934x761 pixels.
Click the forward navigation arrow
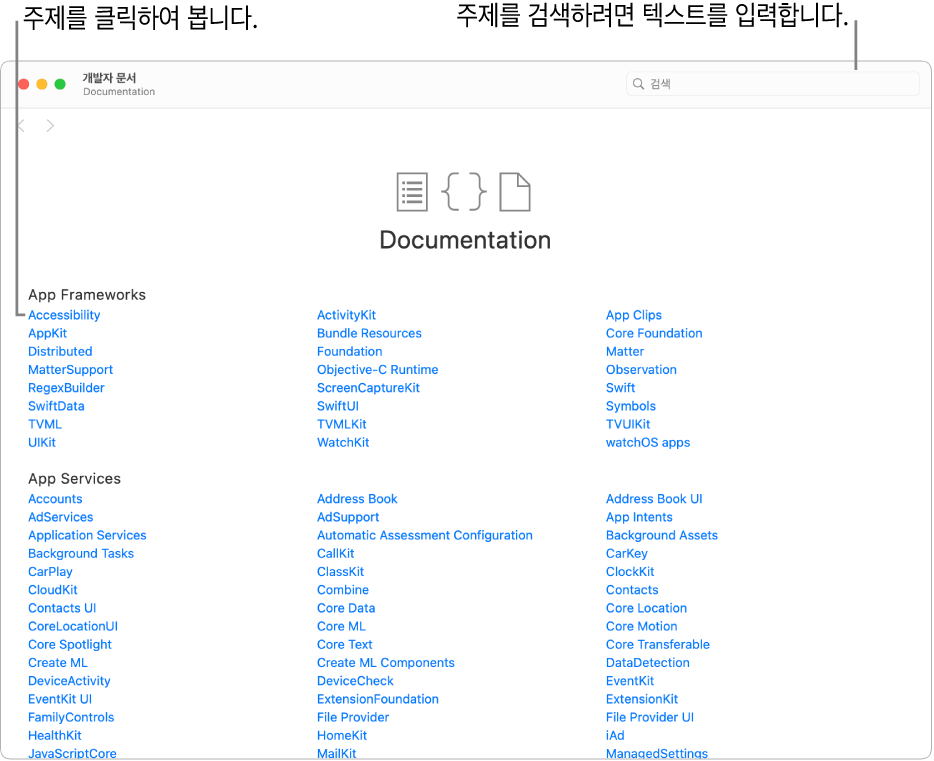(x=50, y=126)
